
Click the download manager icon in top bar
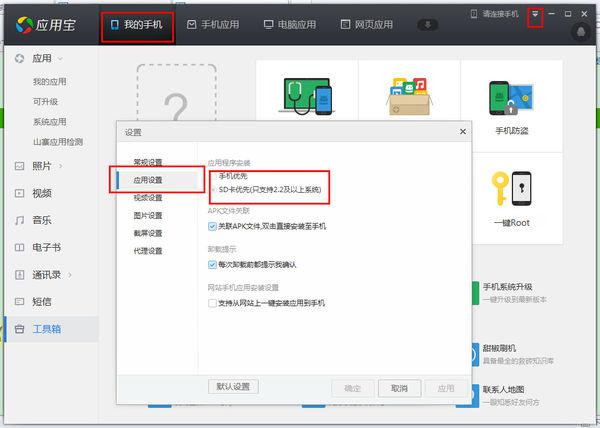[x=428, y=25]
